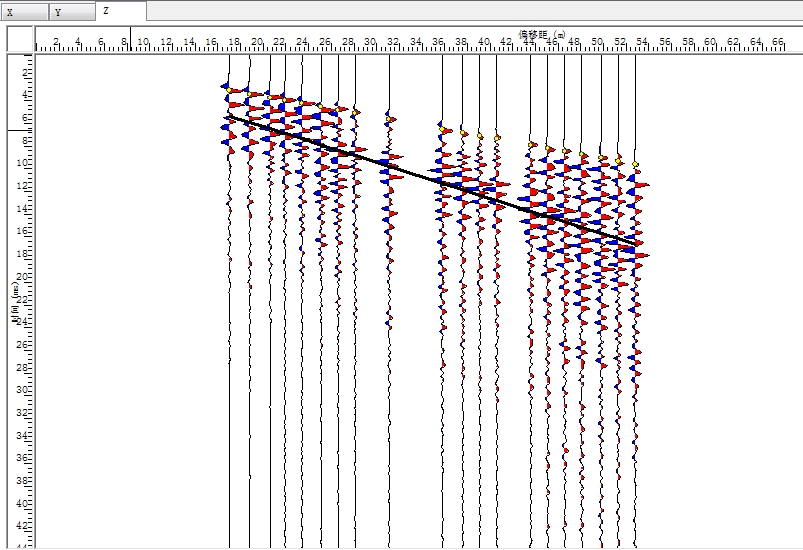Switch to the Y tab
The image size is (803, 550).
[x=72, y=12]
